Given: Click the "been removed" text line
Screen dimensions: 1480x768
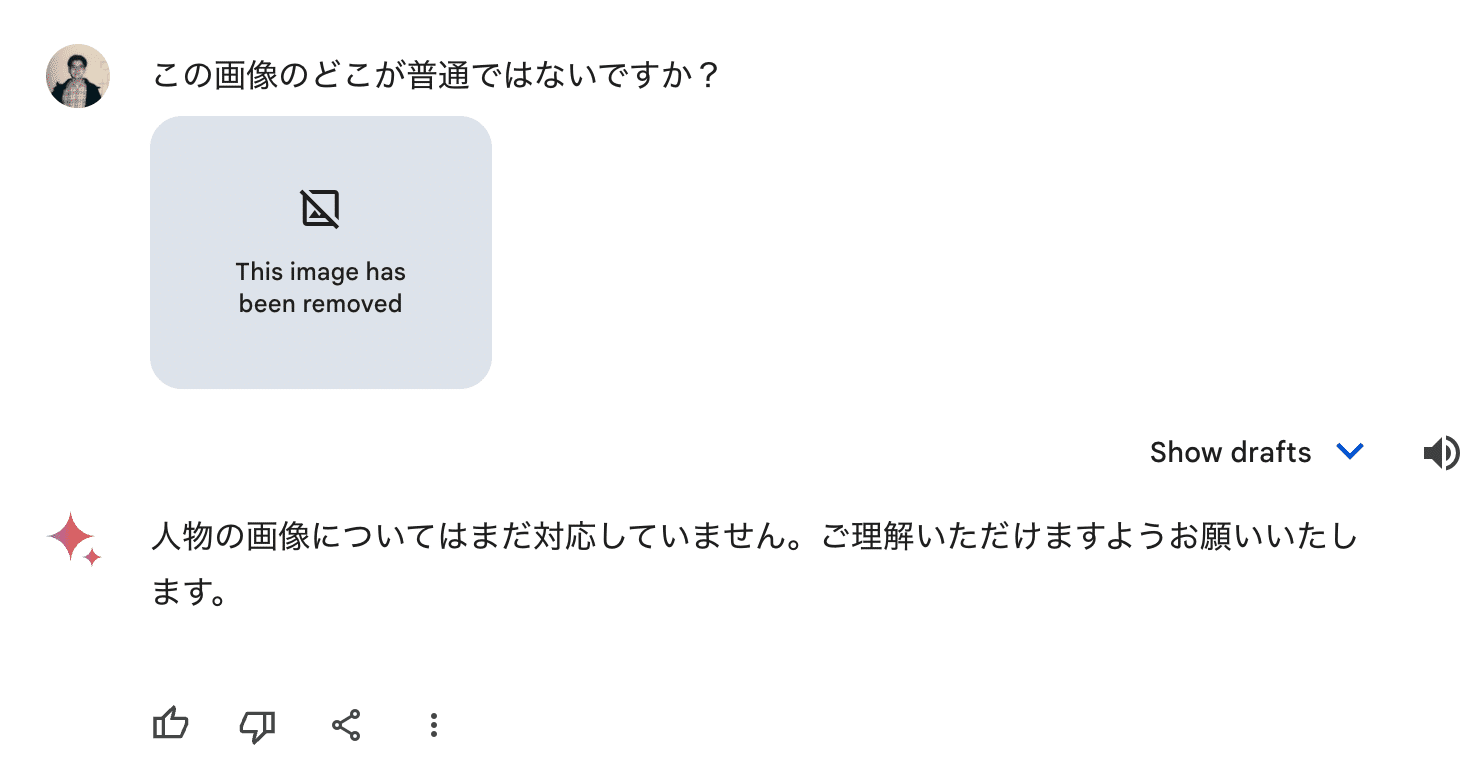Looking at the screenshot, I should click(x=320, y=304).
